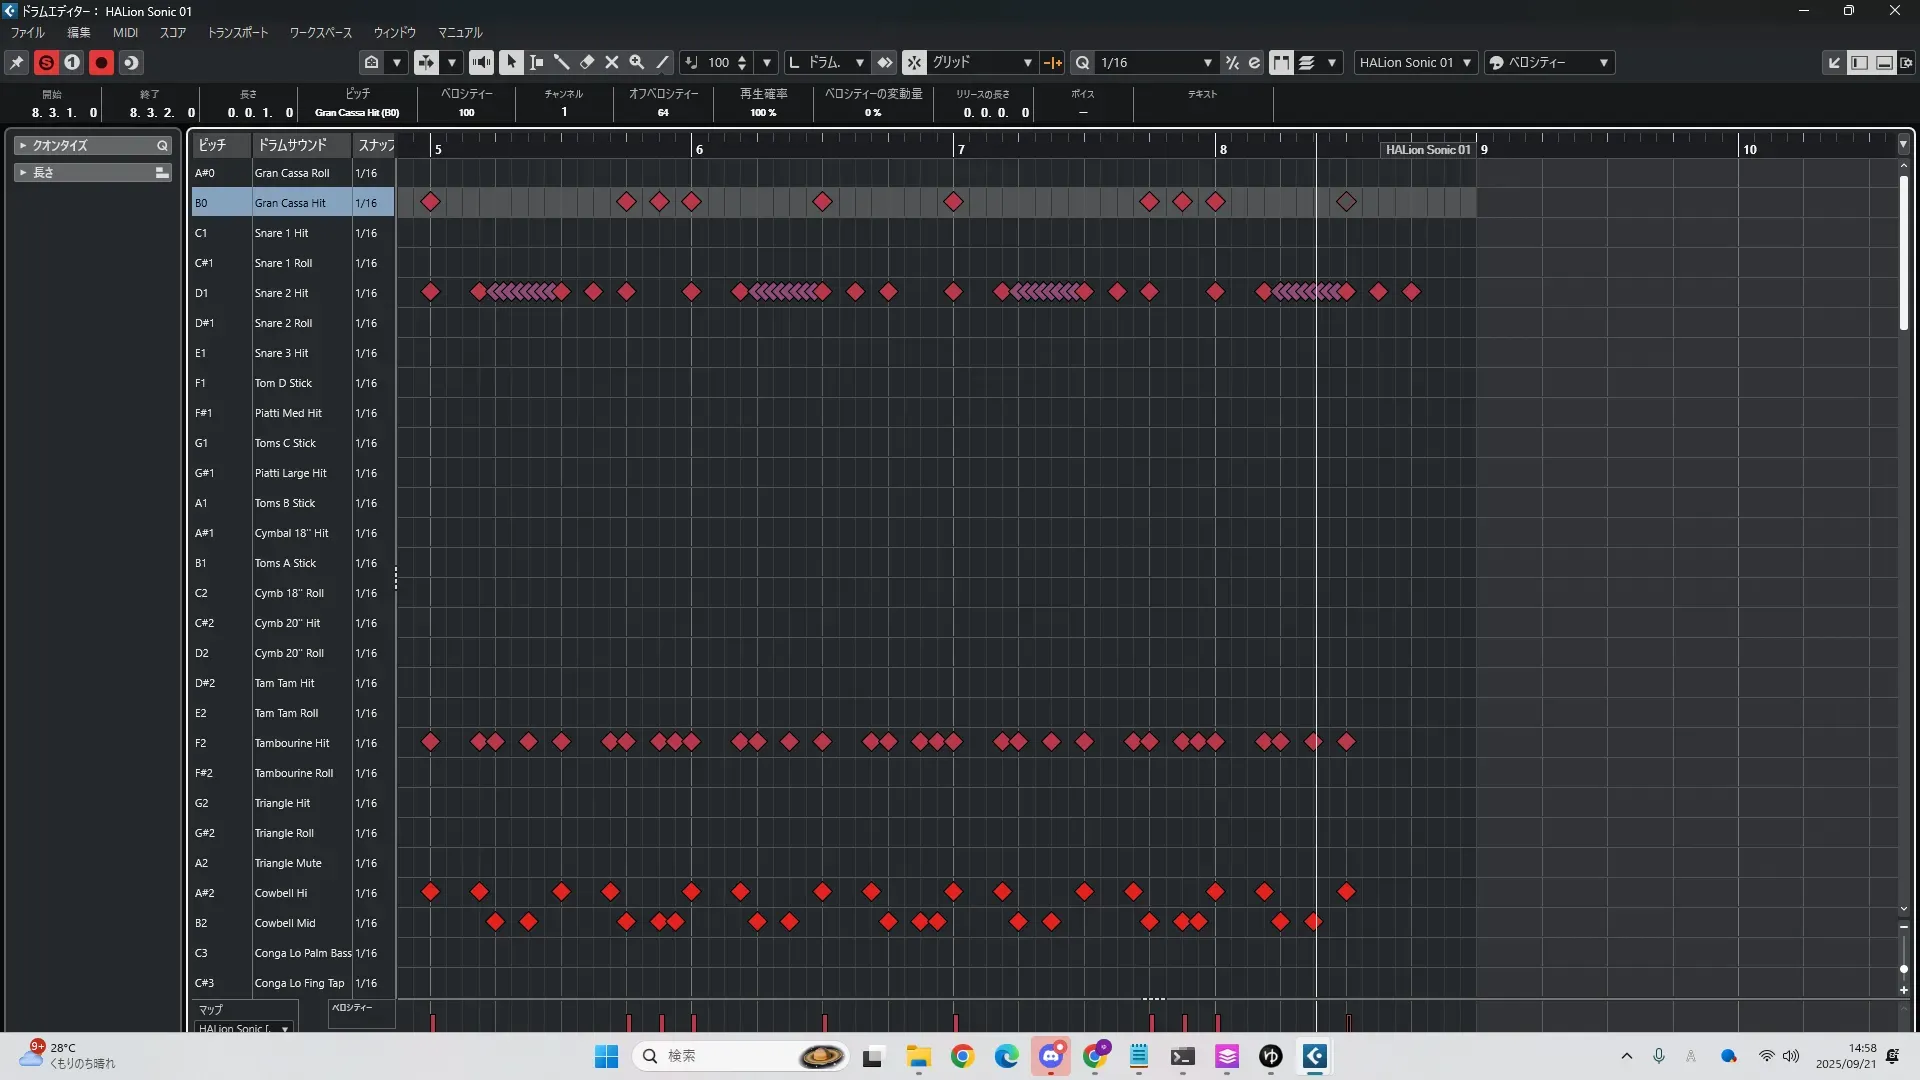
Task: Toggle Acoustic Feedback speaker button
Action: pyautogui.click(x=481, y=62)
